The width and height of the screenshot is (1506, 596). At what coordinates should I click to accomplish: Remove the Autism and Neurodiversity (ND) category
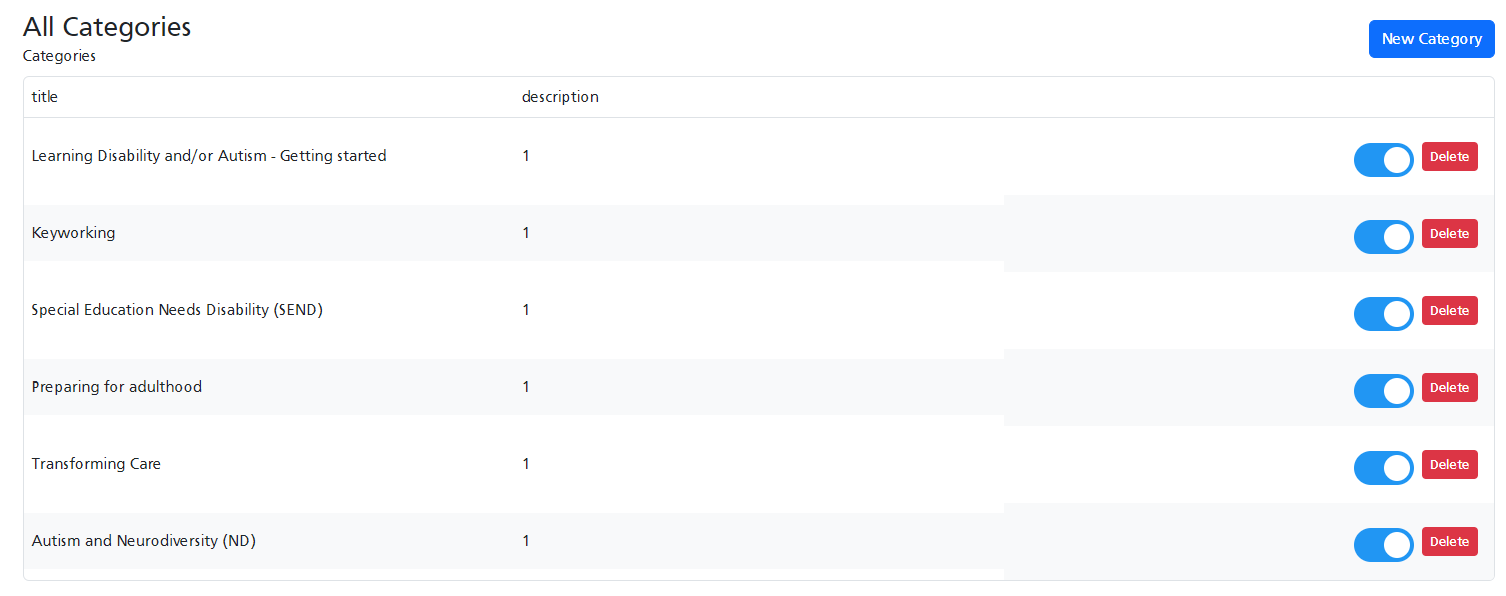pyautogui.click(x=1449, y=542)
